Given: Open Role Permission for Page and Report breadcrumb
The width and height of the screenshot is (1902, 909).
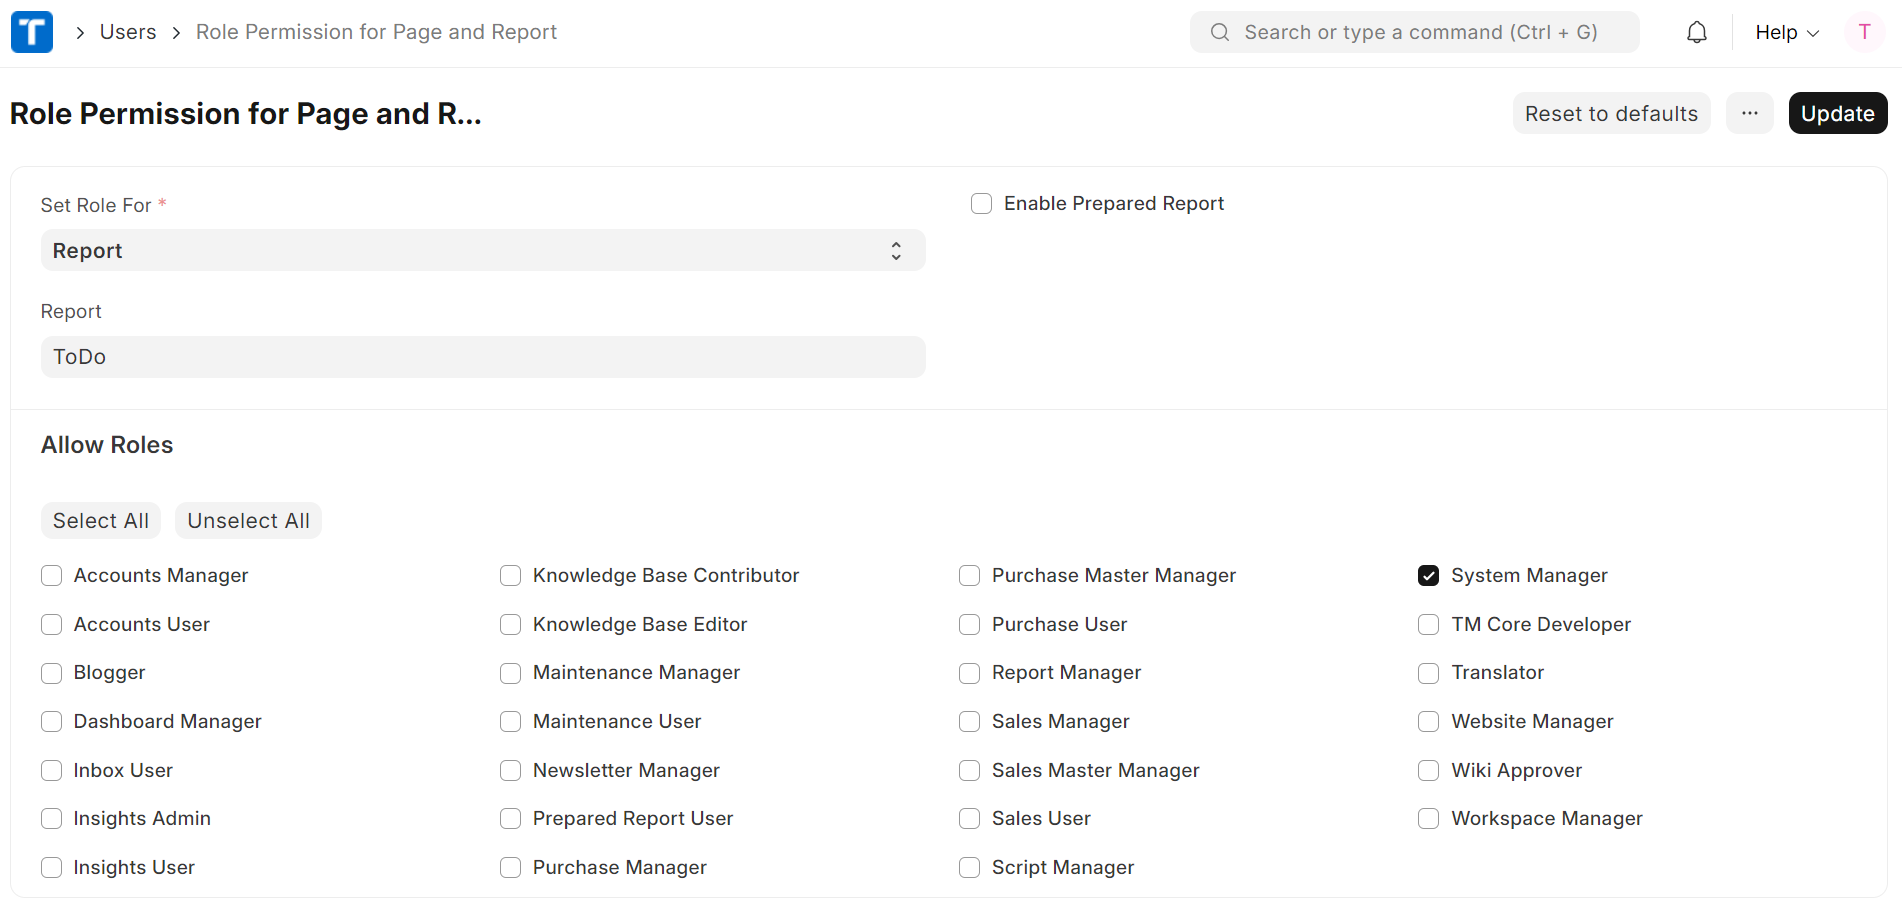Looking at the screenshot, I should (376, 32).
